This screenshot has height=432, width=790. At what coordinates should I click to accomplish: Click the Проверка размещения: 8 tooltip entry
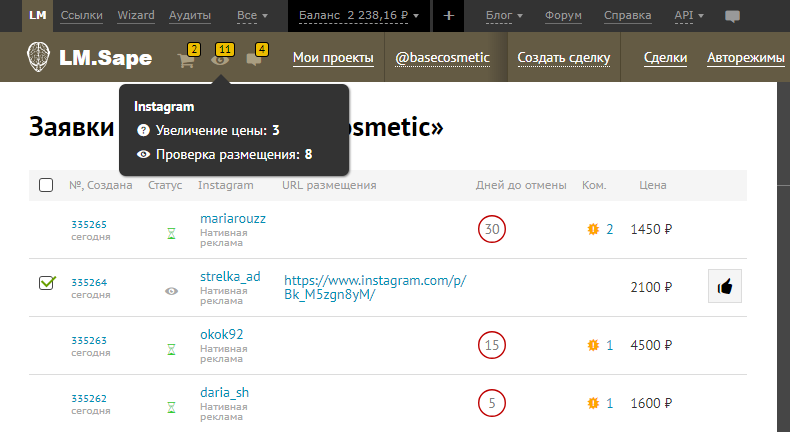coord(225,154)
